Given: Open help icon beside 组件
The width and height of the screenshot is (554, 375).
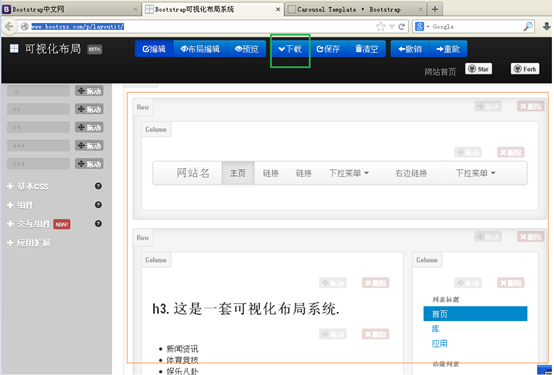Looking at the screenshot, I should pyautogui.click(x=98, y=205).
